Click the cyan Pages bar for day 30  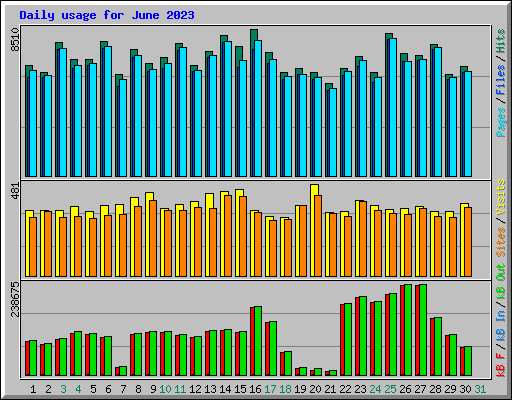(468, 124)
